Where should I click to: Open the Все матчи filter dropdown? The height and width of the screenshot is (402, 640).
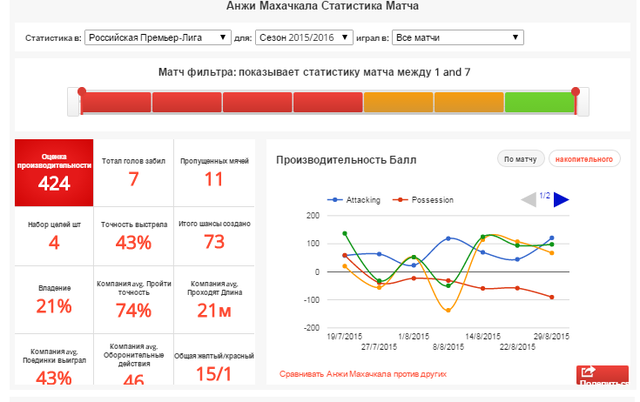click(458, 38)
